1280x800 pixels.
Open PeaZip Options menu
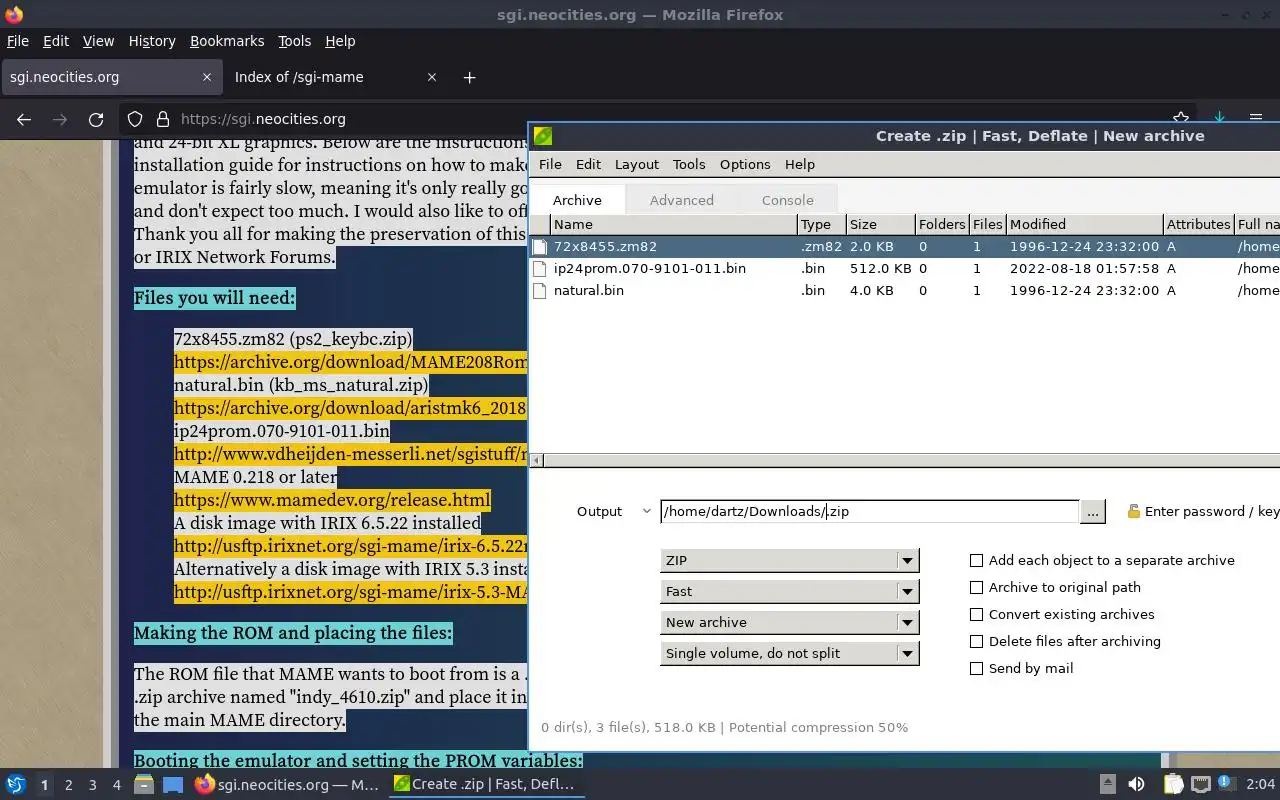click(745, 164)
